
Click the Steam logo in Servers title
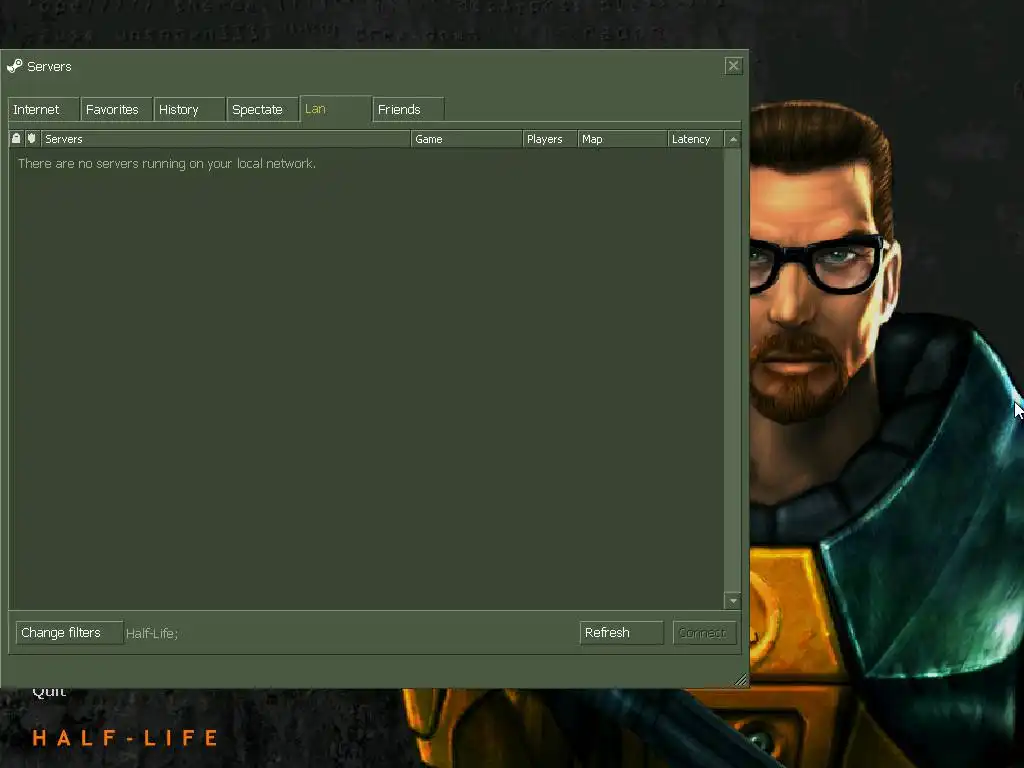coord(14,66)
